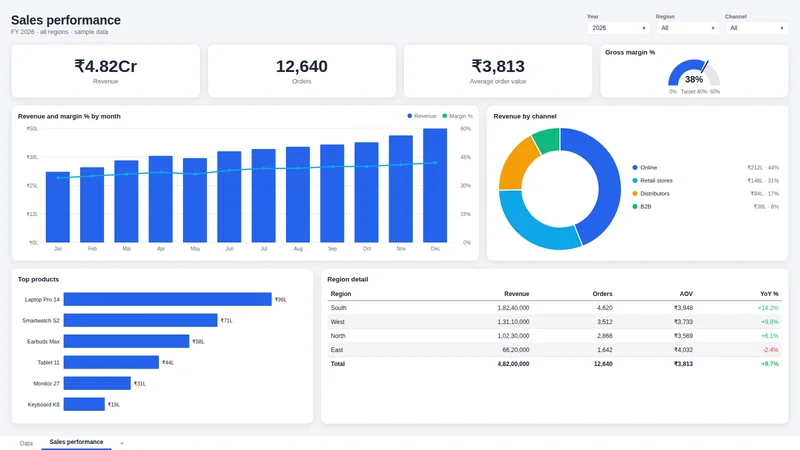Click West orders value 3,512
800x450 pixels.
pyautogui.click(x=605, y=322)
